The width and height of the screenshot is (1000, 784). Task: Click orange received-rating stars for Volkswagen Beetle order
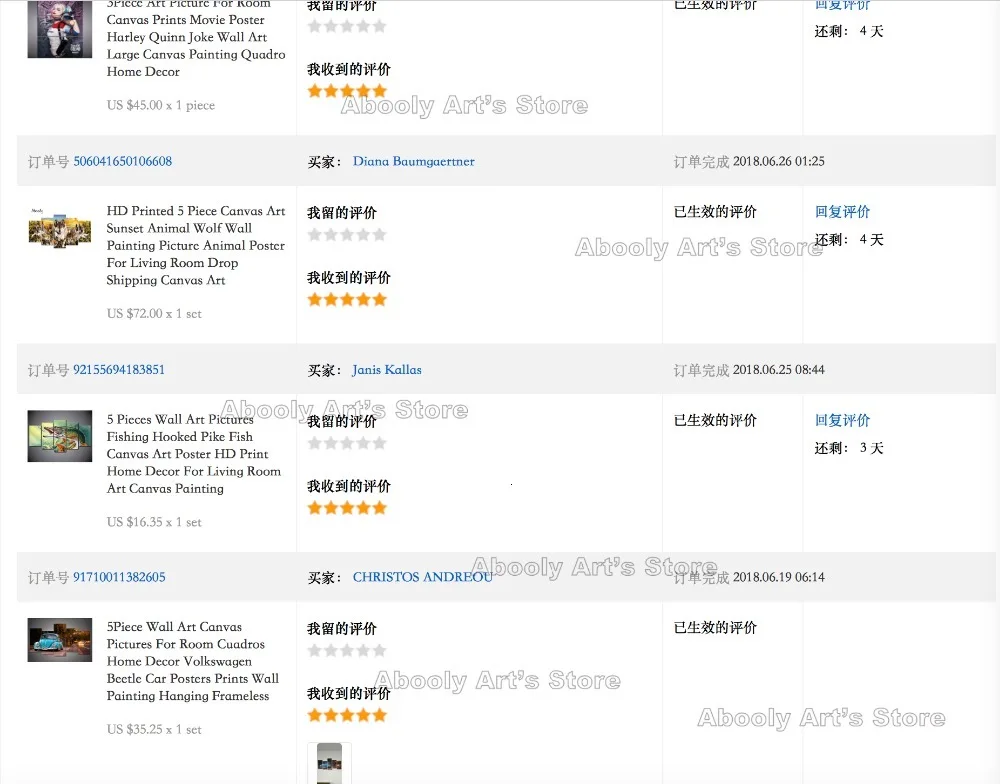346,715
